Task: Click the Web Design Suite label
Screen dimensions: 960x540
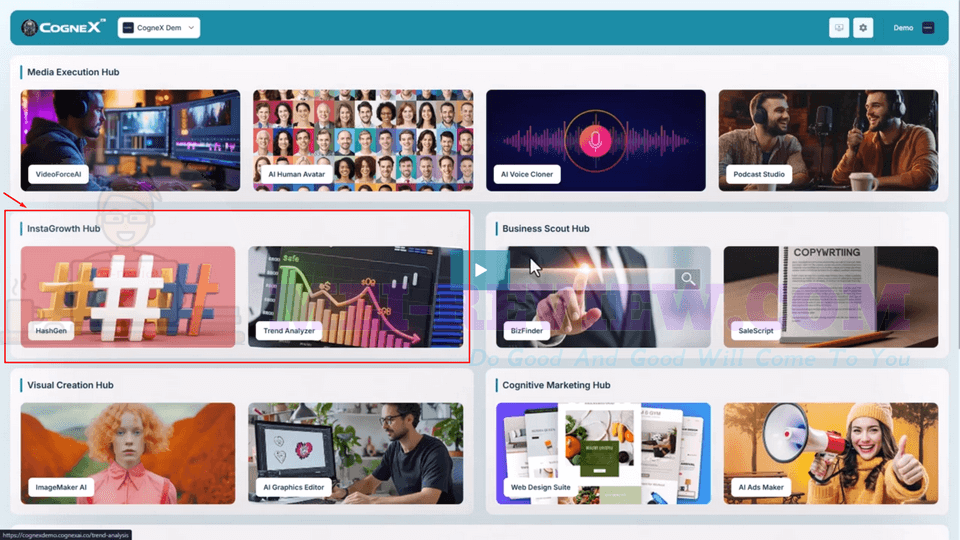Action: 541,487
